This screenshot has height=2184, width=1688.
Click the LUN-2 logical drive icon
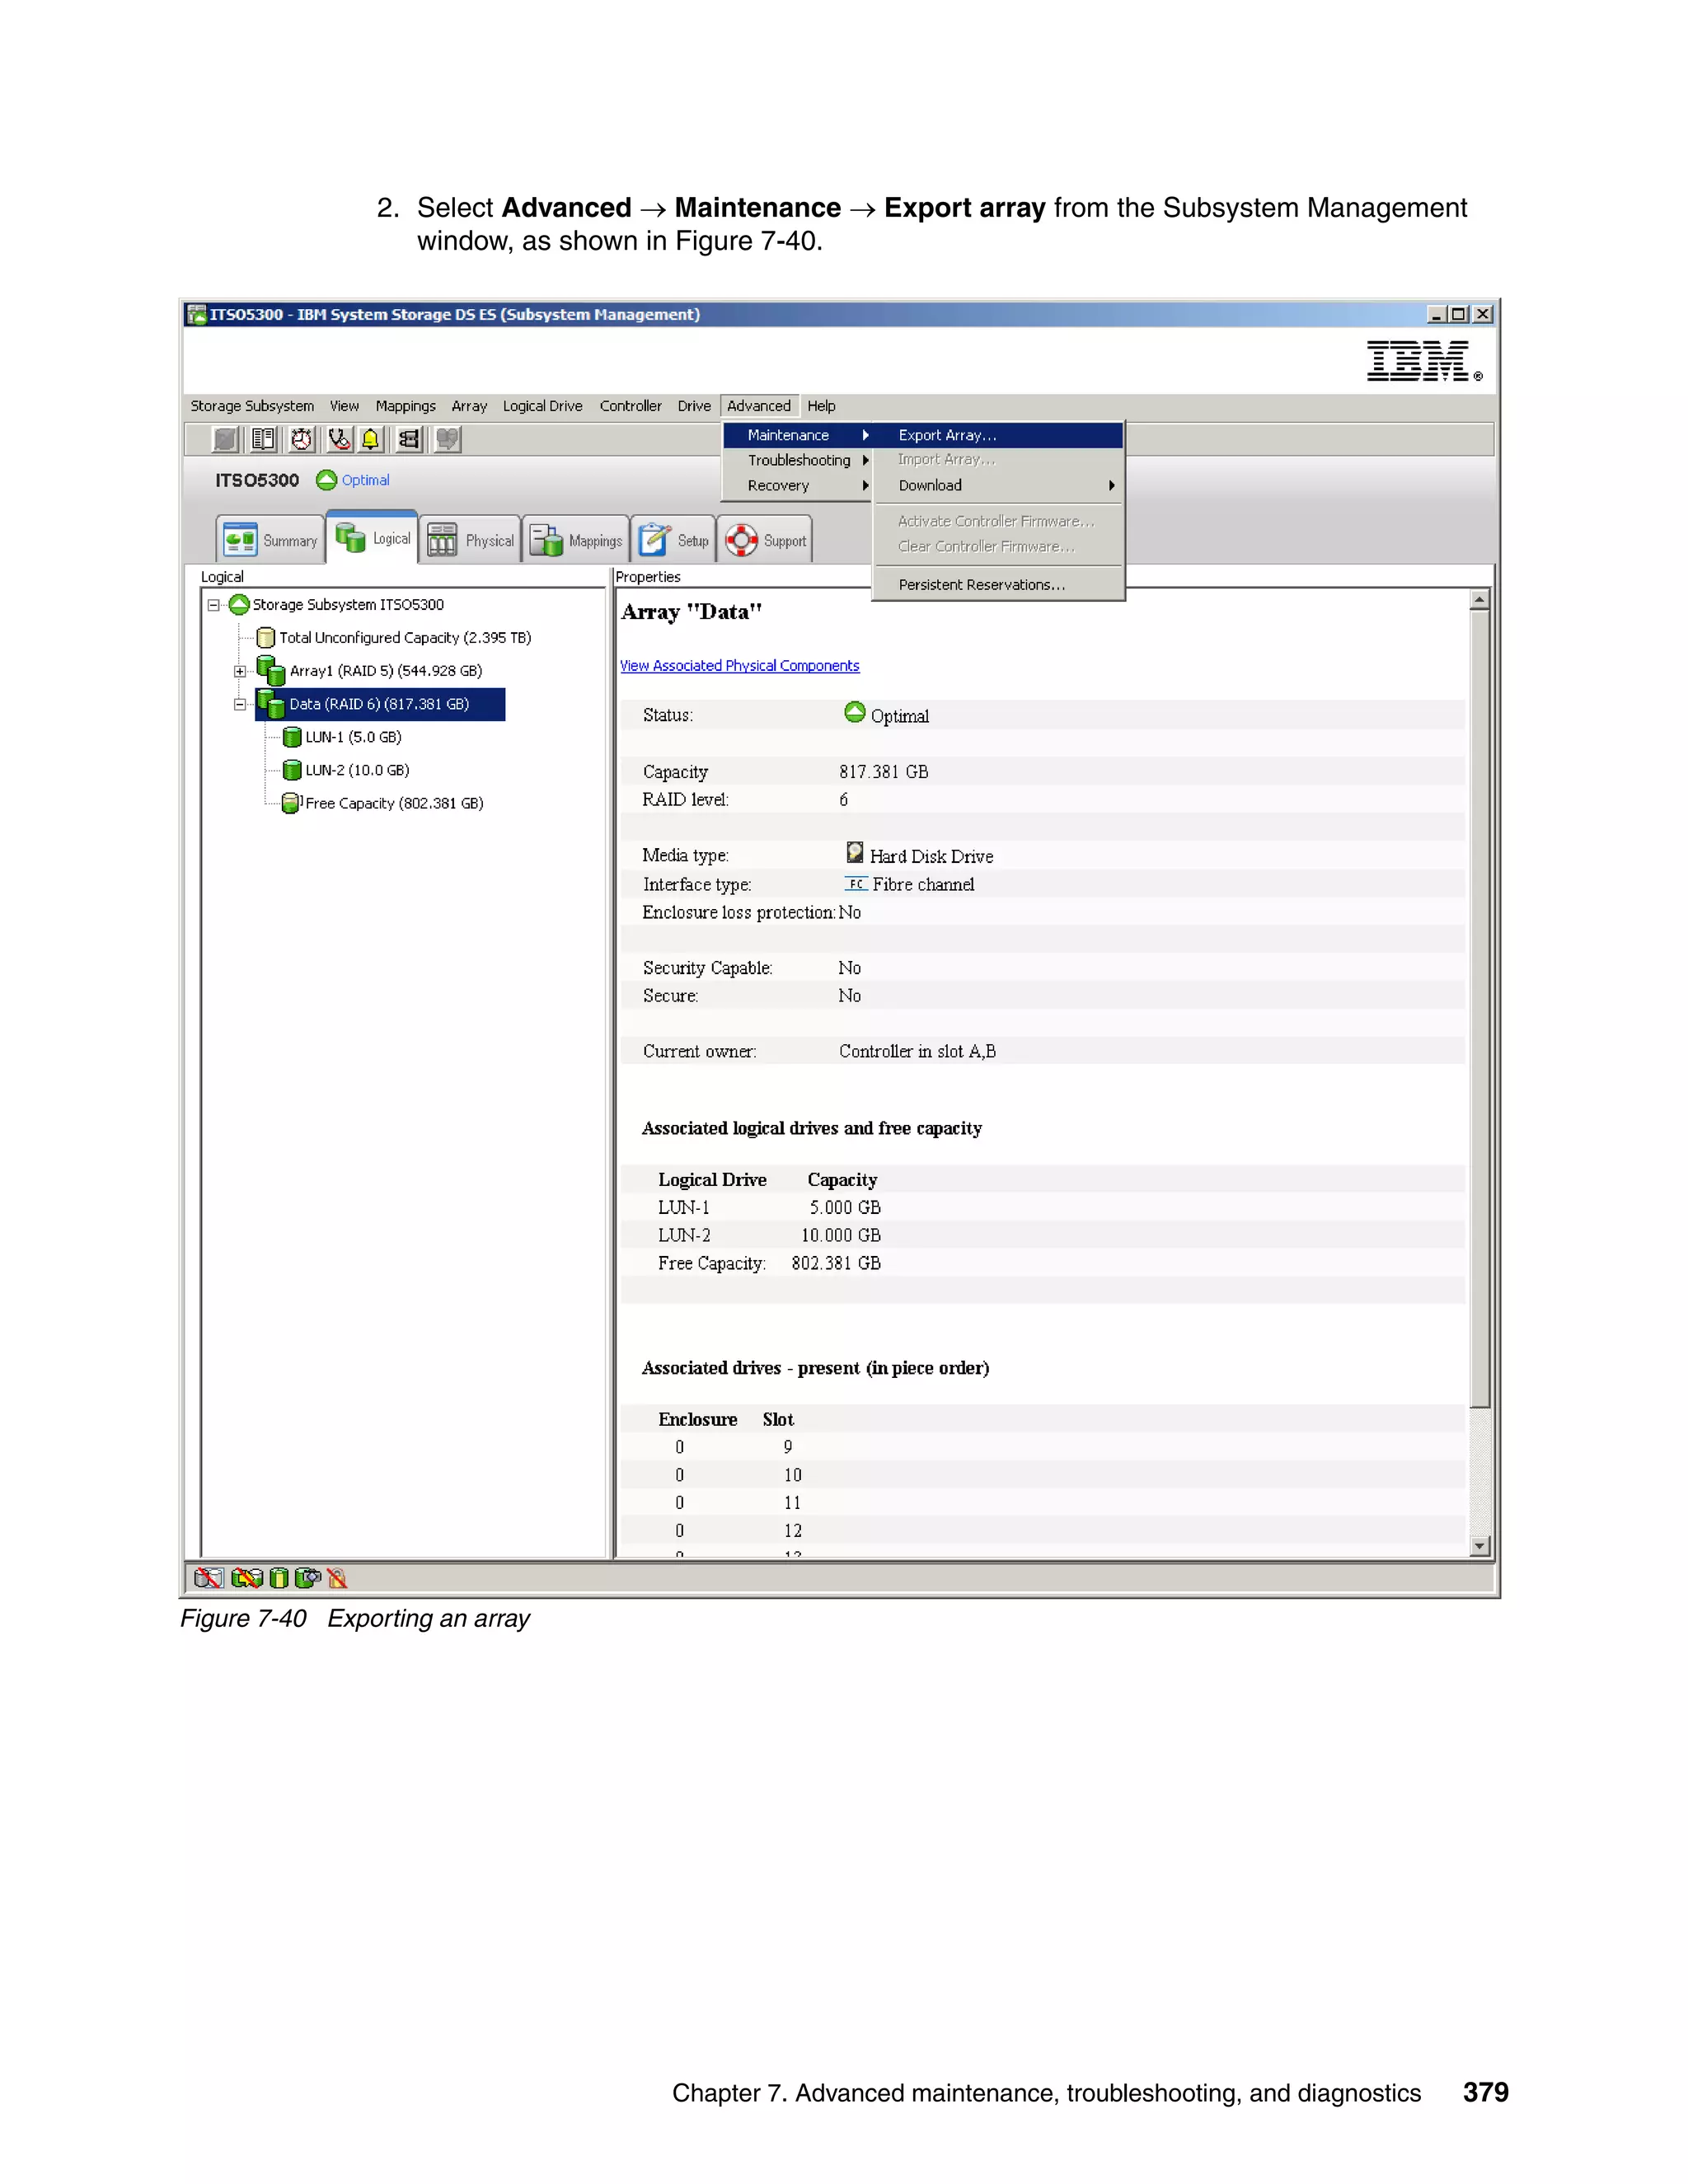[292, 770]
